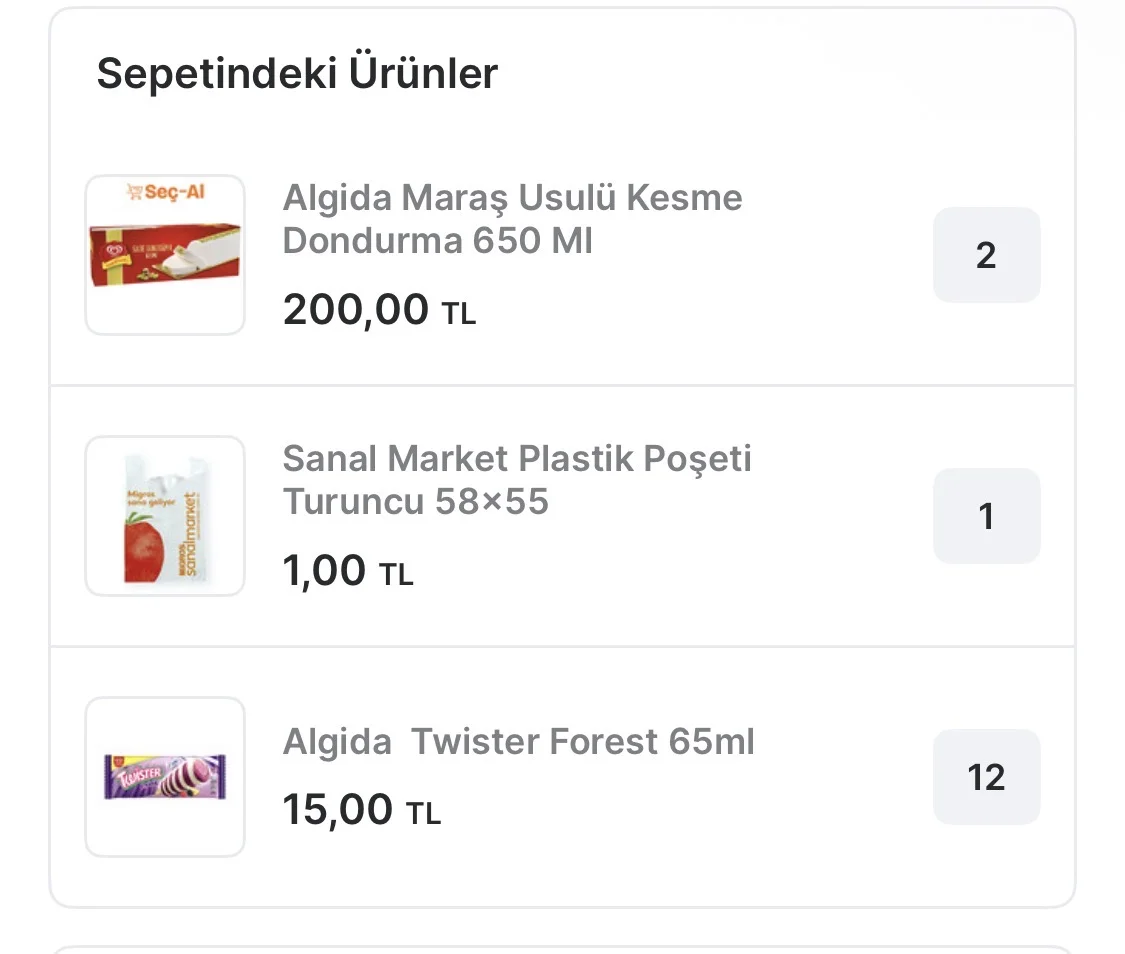1125x954 pixels.
Task: Click the 1,00 TL price of the bag
Action: (x=347, y=572)
